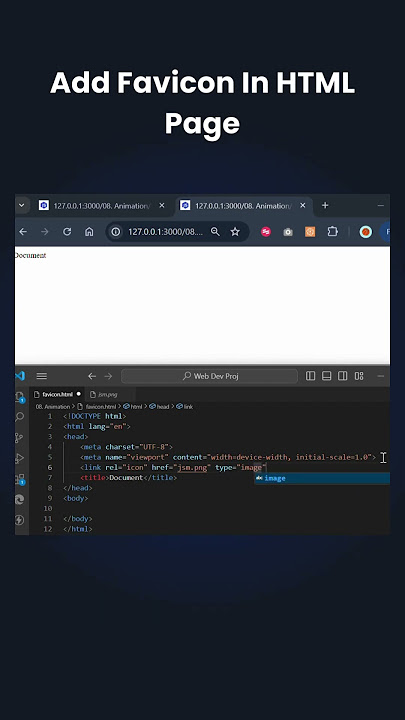Go back in the browser
The height and width of the screenshot is (720, 405).
point(22,232)
